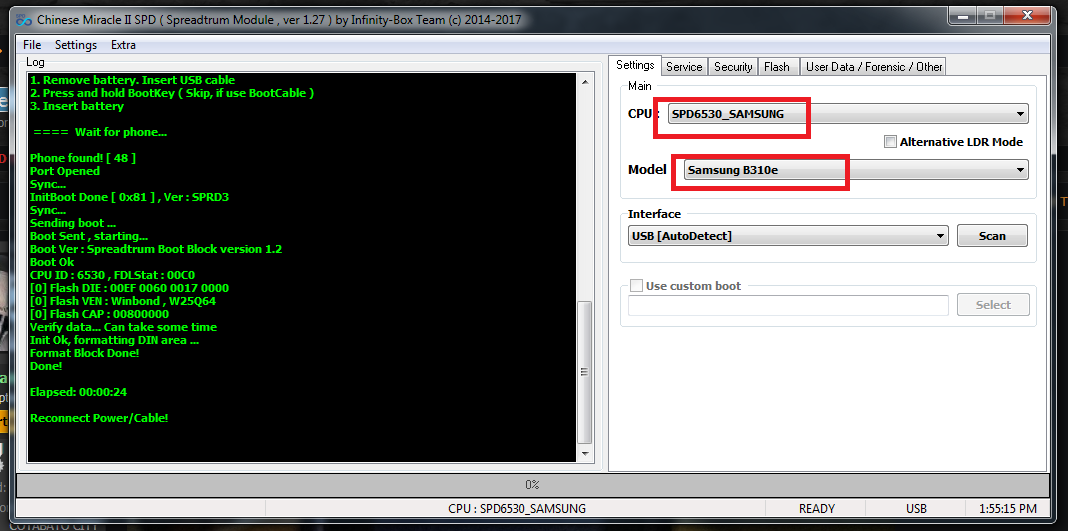Click the 'Format Block Done!' log line

point(84,353)
